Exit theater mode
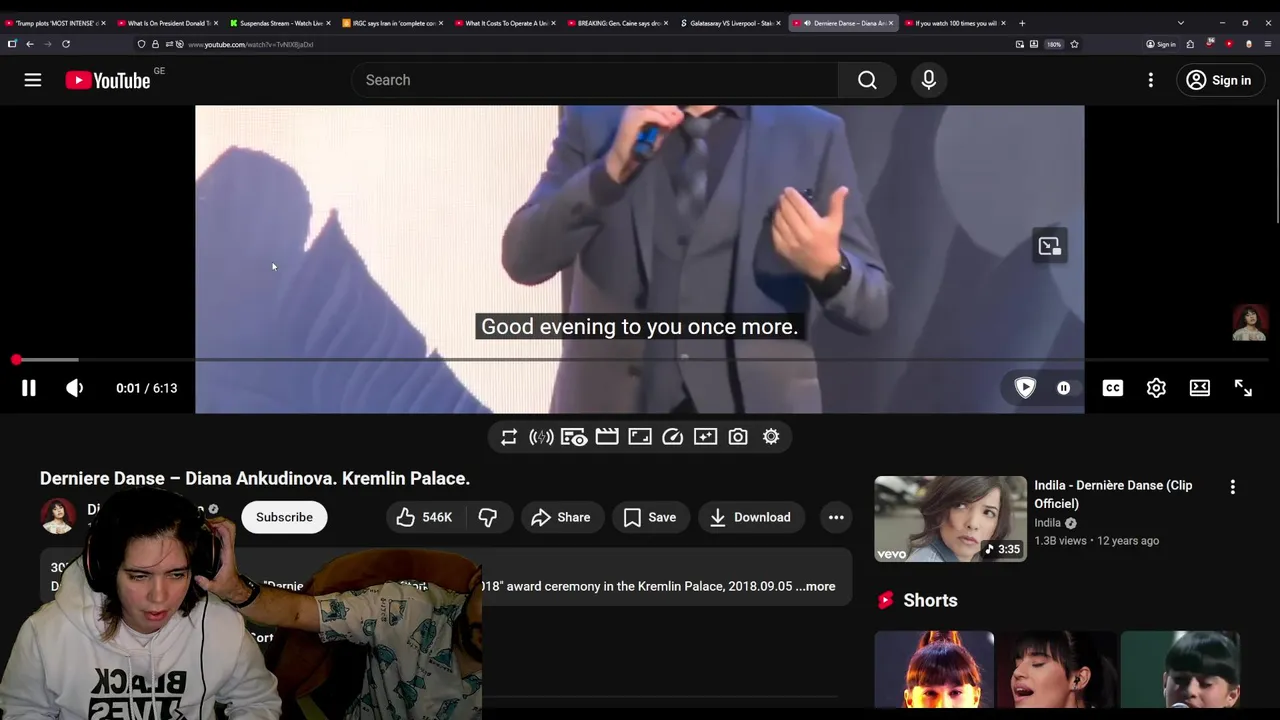Image resolution: width=1280 pixels, height=720 pixels. point(1200,388)
